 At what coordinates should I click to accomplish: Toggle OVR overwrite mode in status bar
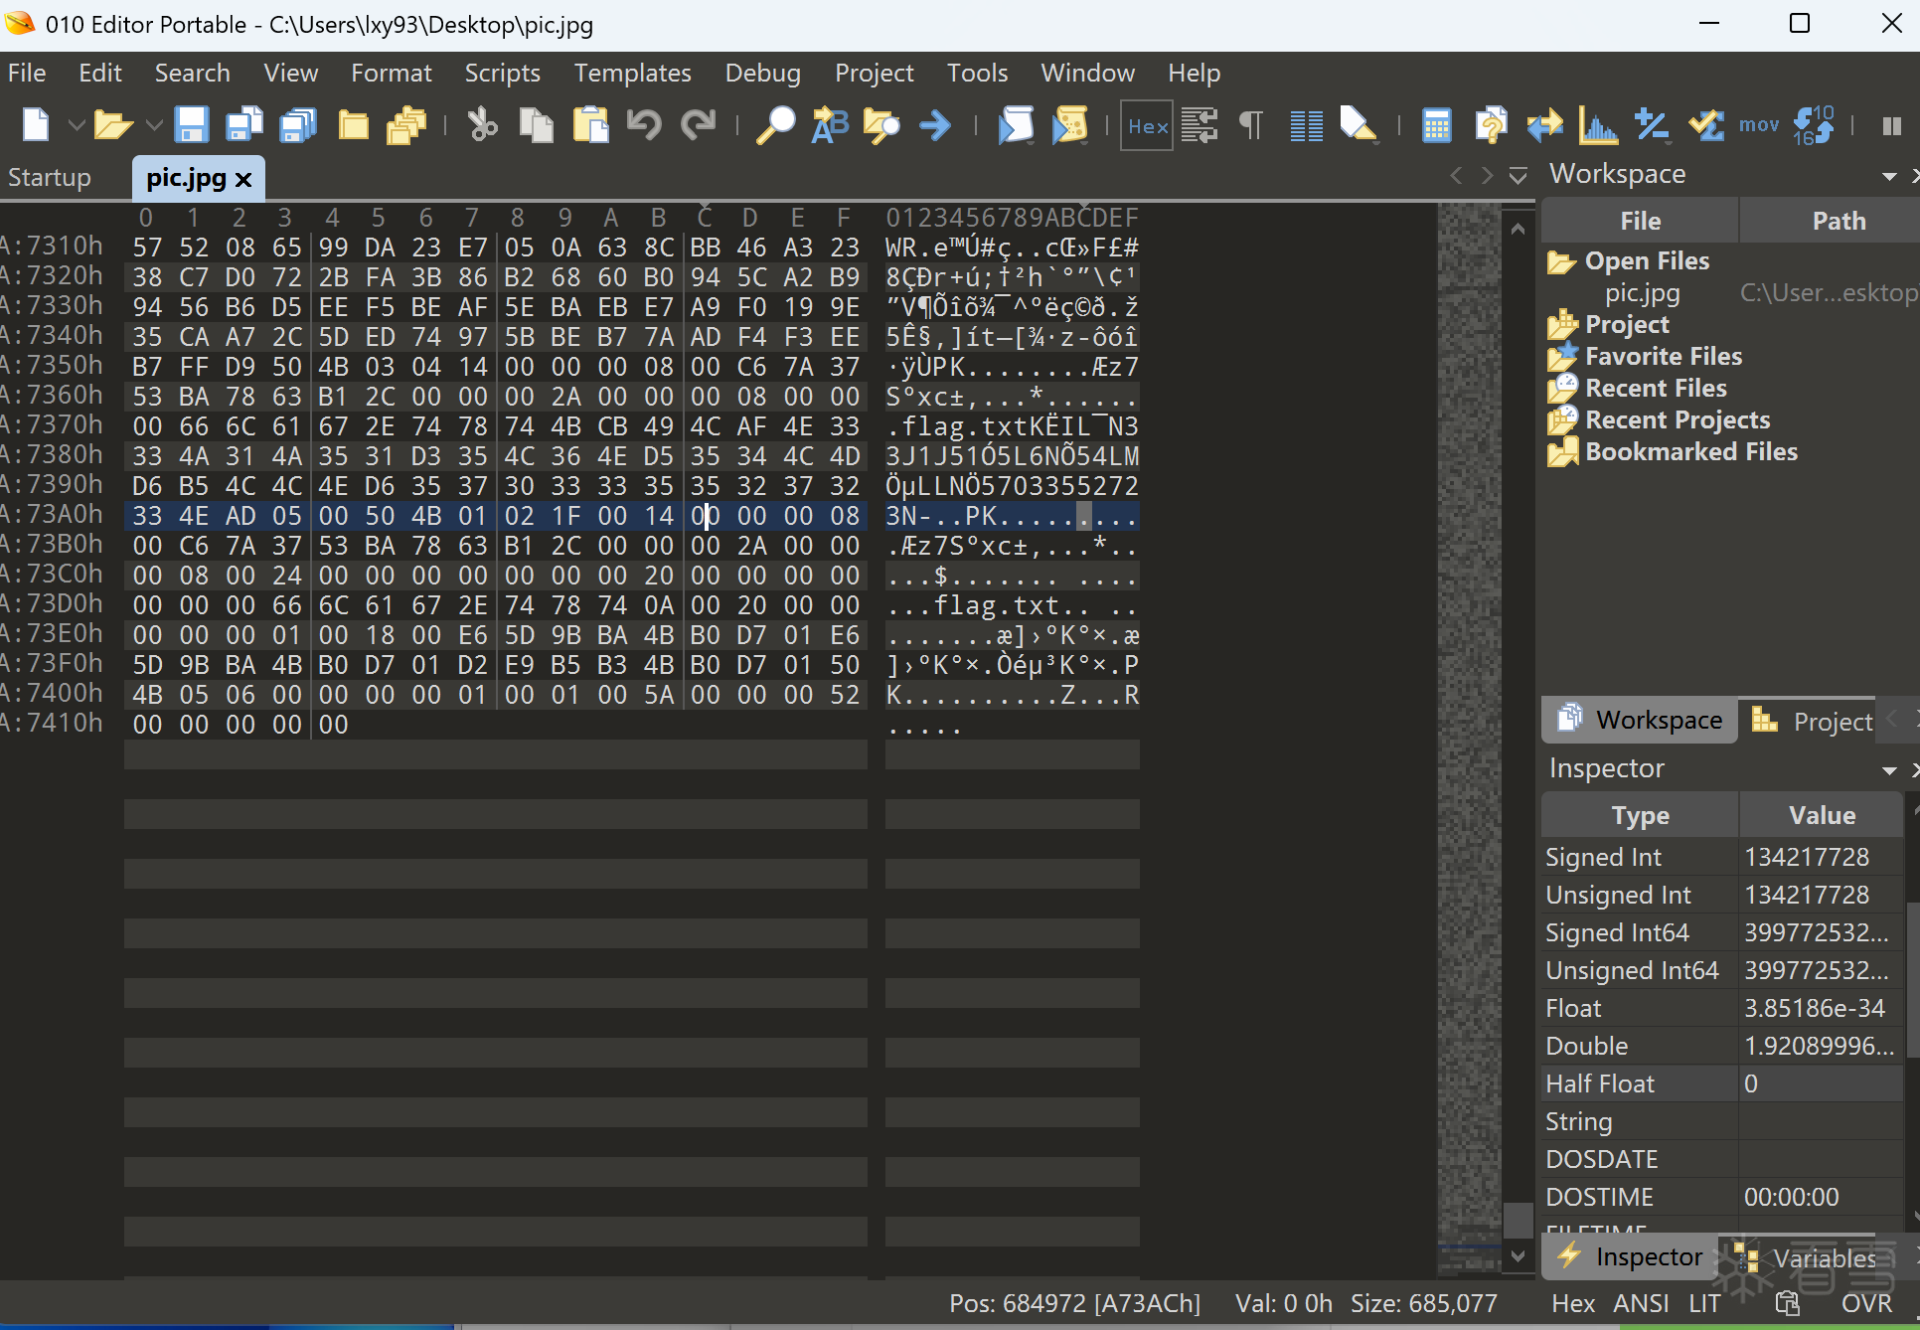point(1865,1303)
